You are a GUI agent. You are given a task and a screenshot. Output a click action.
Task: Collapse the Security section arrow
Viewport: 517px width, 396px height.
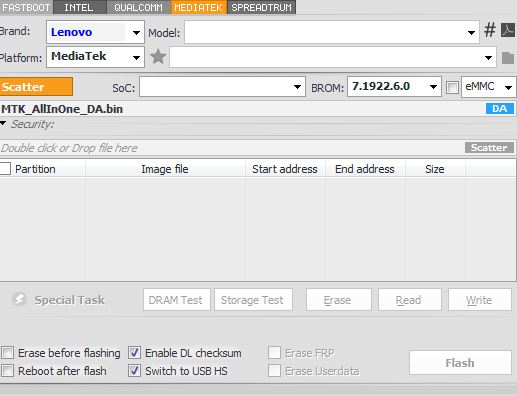(x=4, y=123)
